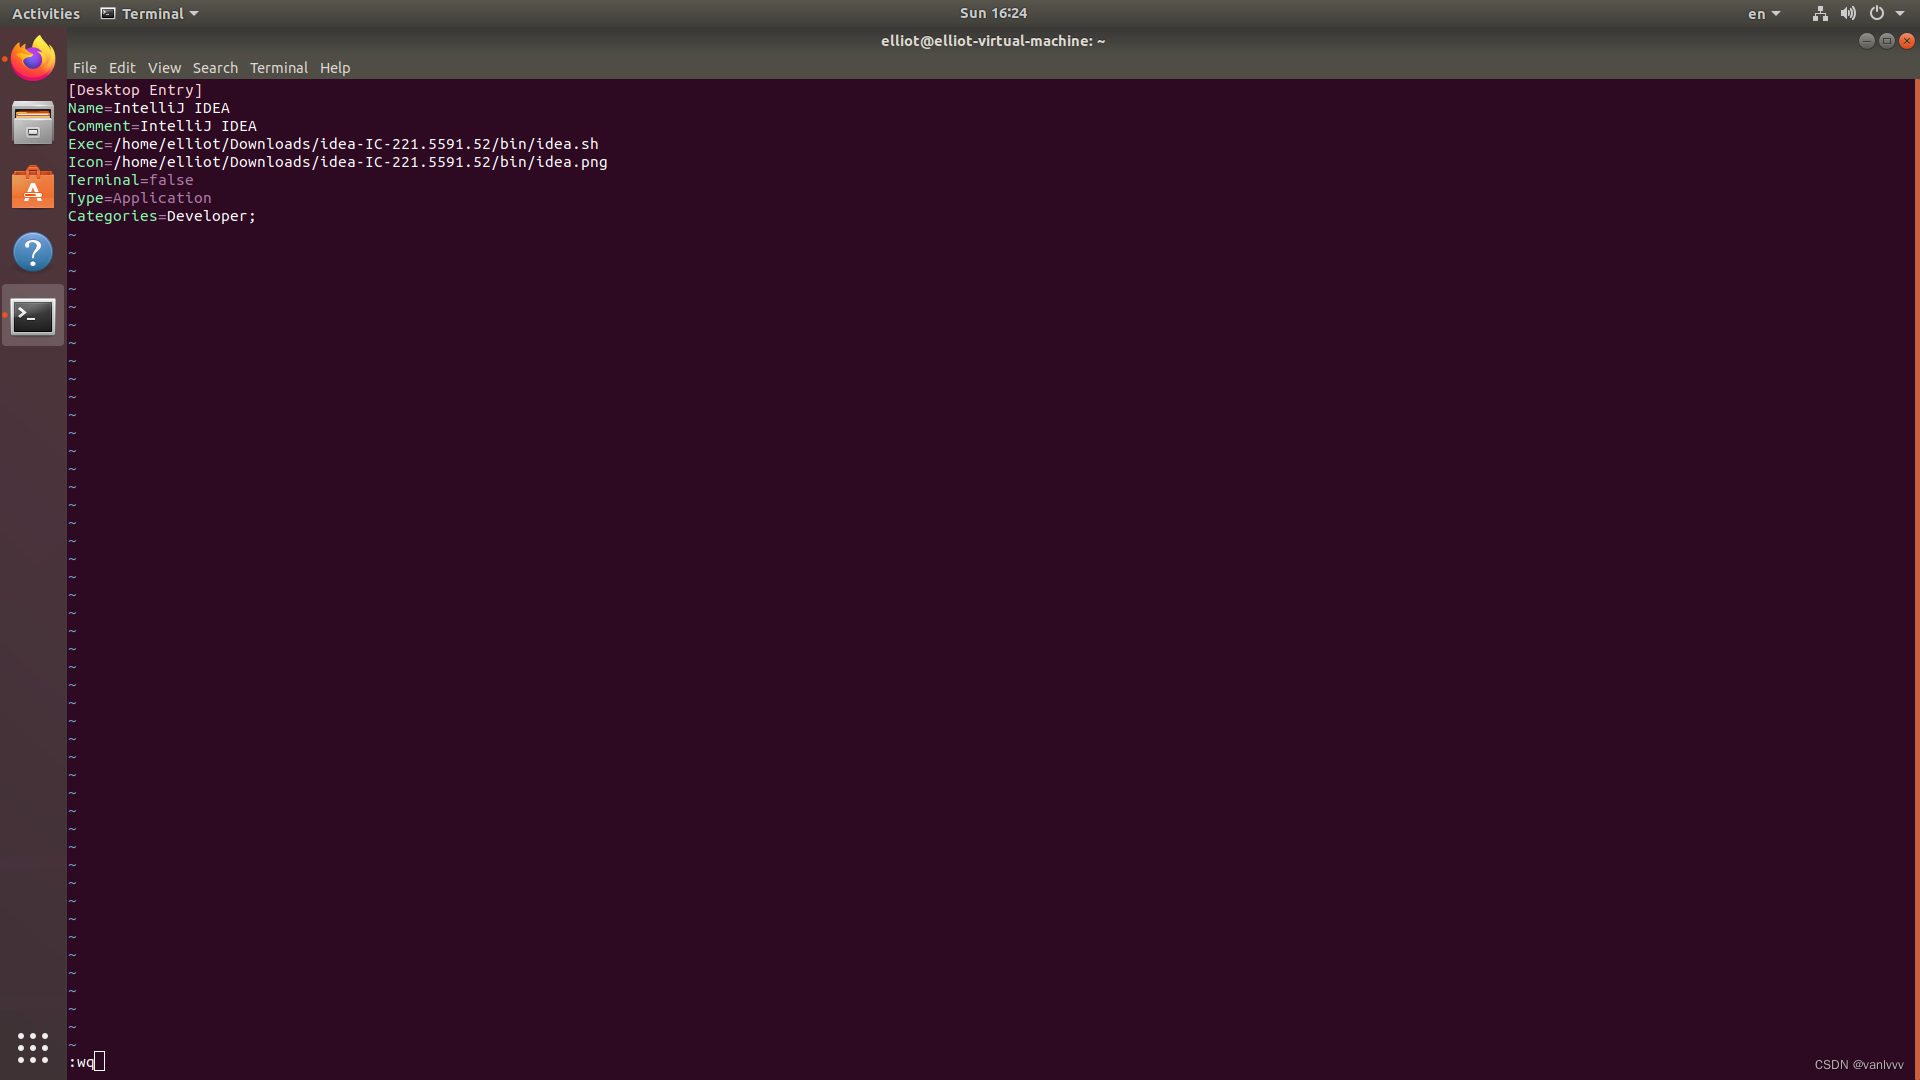Open the Help dock icon
Image resolution: width=1920 pixels, height=1080 pixels.
33,252
